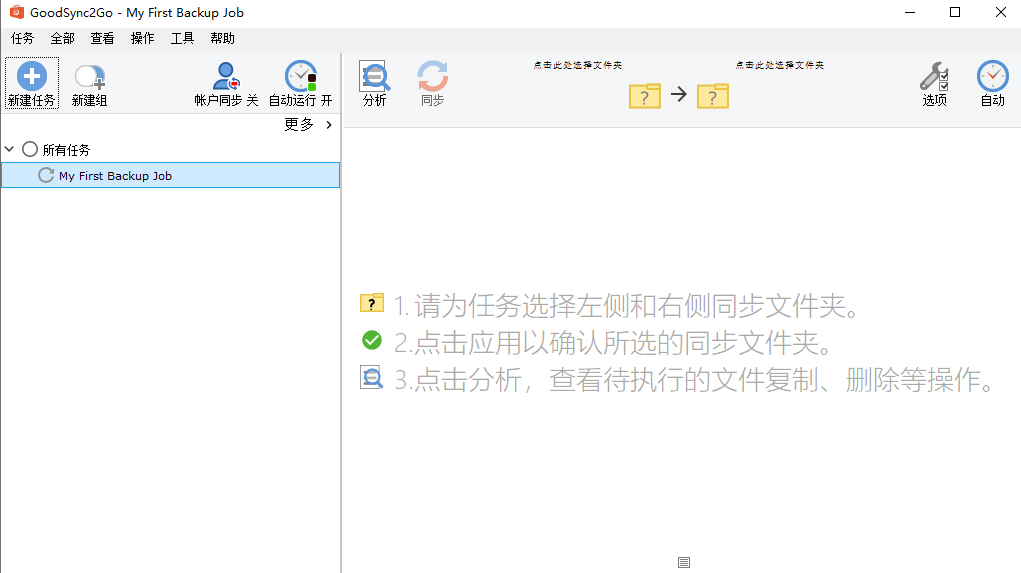Open the 操作 menu
The image size is (1021, 573).
[x=143, y=38]
